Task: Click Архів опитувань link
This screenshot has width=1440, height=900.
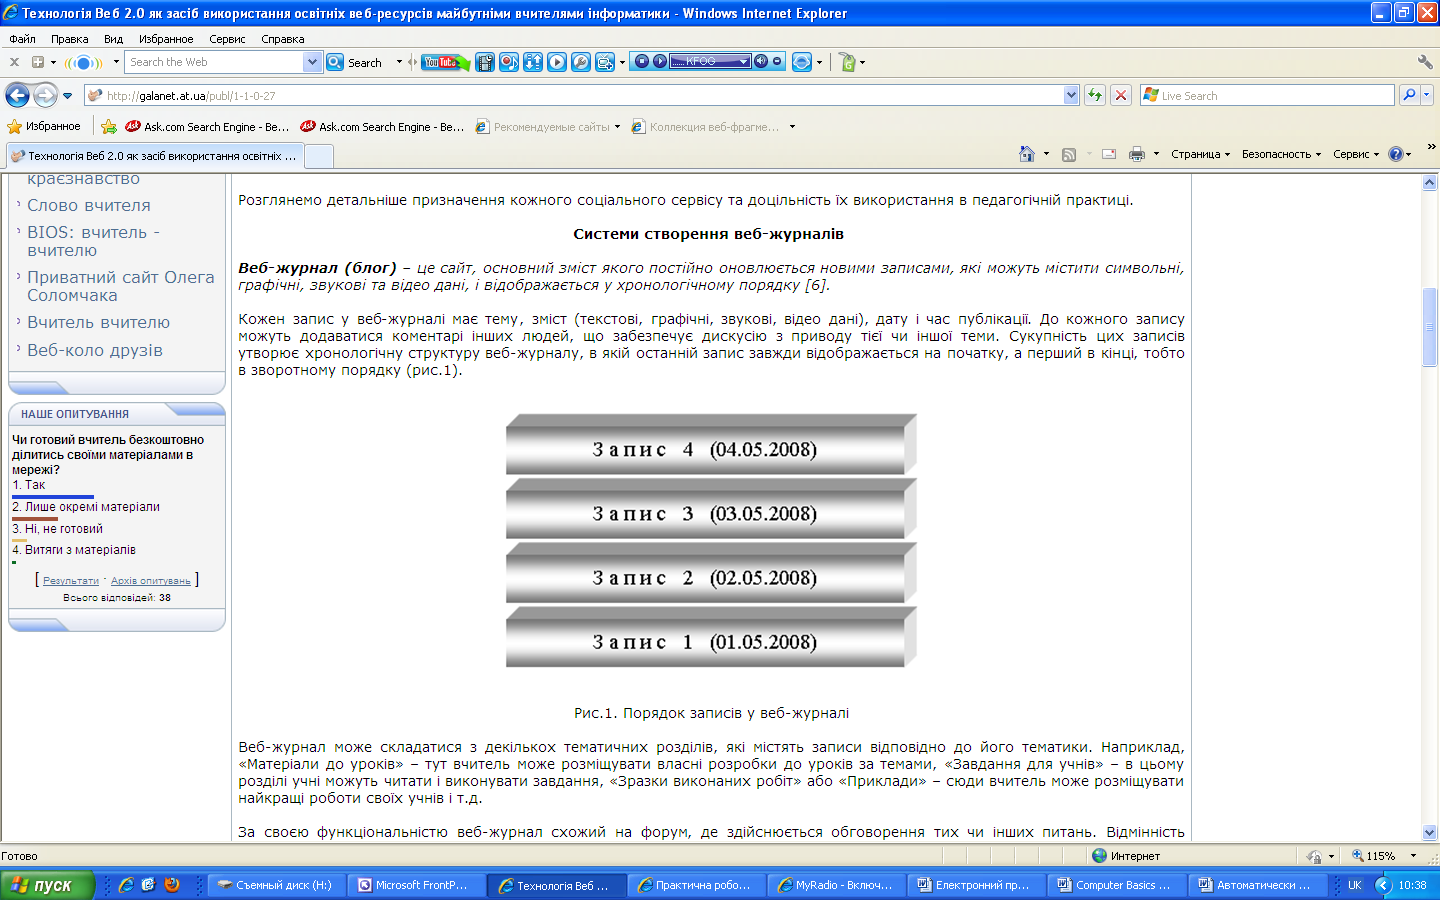Action: 151,581
